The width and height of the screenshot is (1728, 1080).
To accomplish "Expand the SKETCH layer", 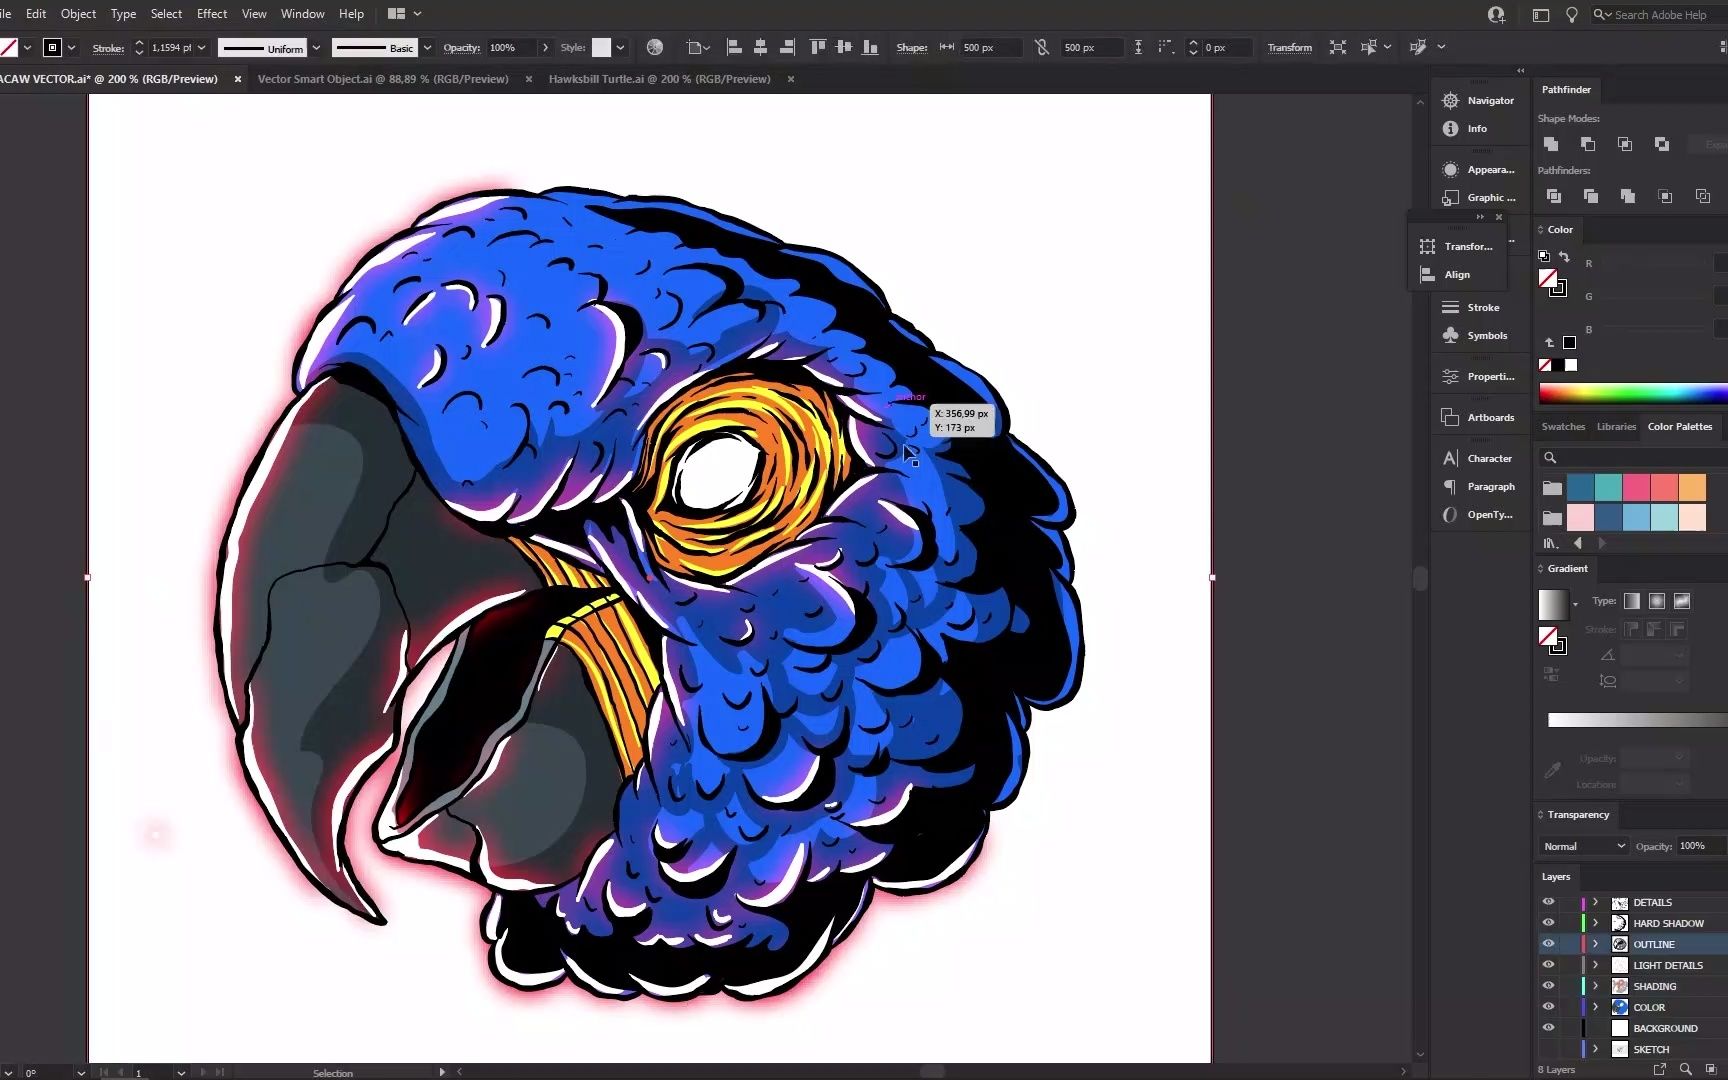I will [1596, 1049].
